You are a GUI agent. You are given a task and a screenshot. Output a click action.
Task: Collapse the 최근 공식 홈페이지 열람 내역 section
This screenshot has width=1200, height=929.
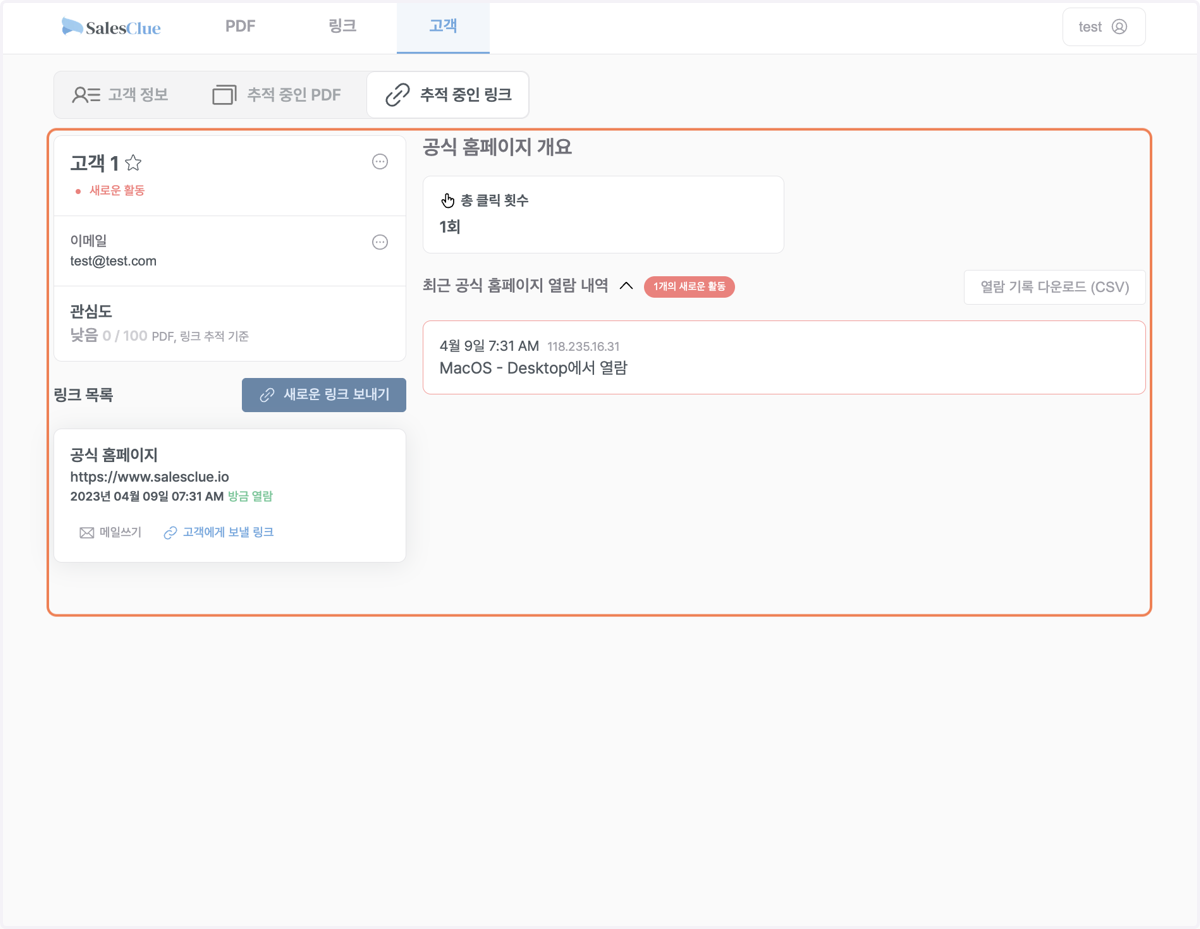click(626, 286)
